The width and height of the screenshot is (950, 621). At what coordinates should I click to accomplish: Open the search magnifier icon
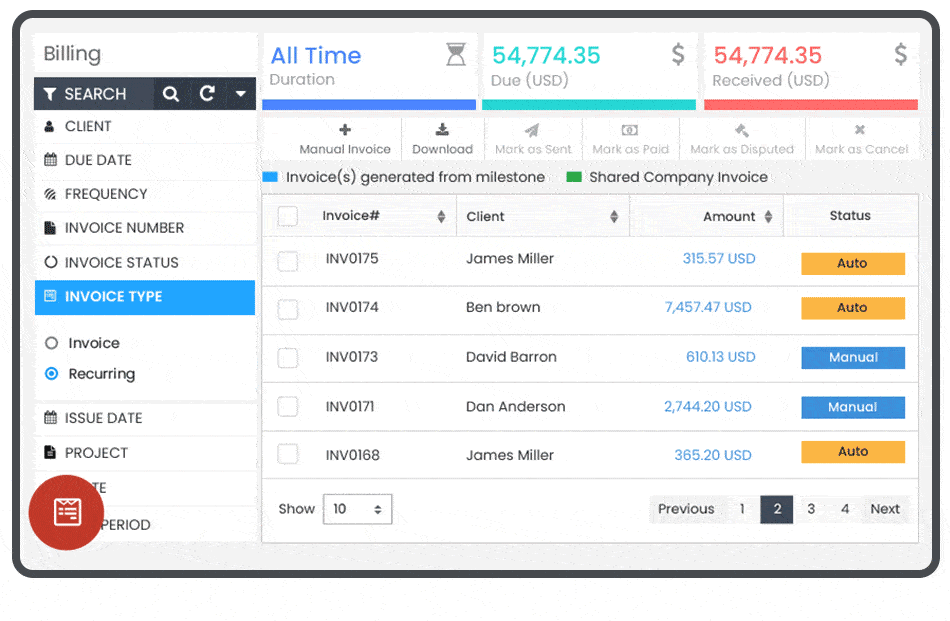(171, 93)
